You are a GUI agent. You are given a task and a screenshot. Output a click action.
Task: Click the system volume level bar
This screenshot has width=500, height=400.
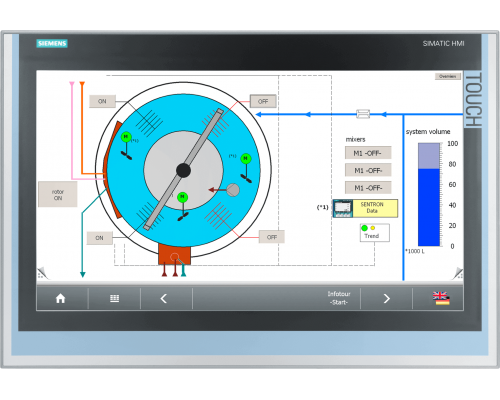[429, 195]
